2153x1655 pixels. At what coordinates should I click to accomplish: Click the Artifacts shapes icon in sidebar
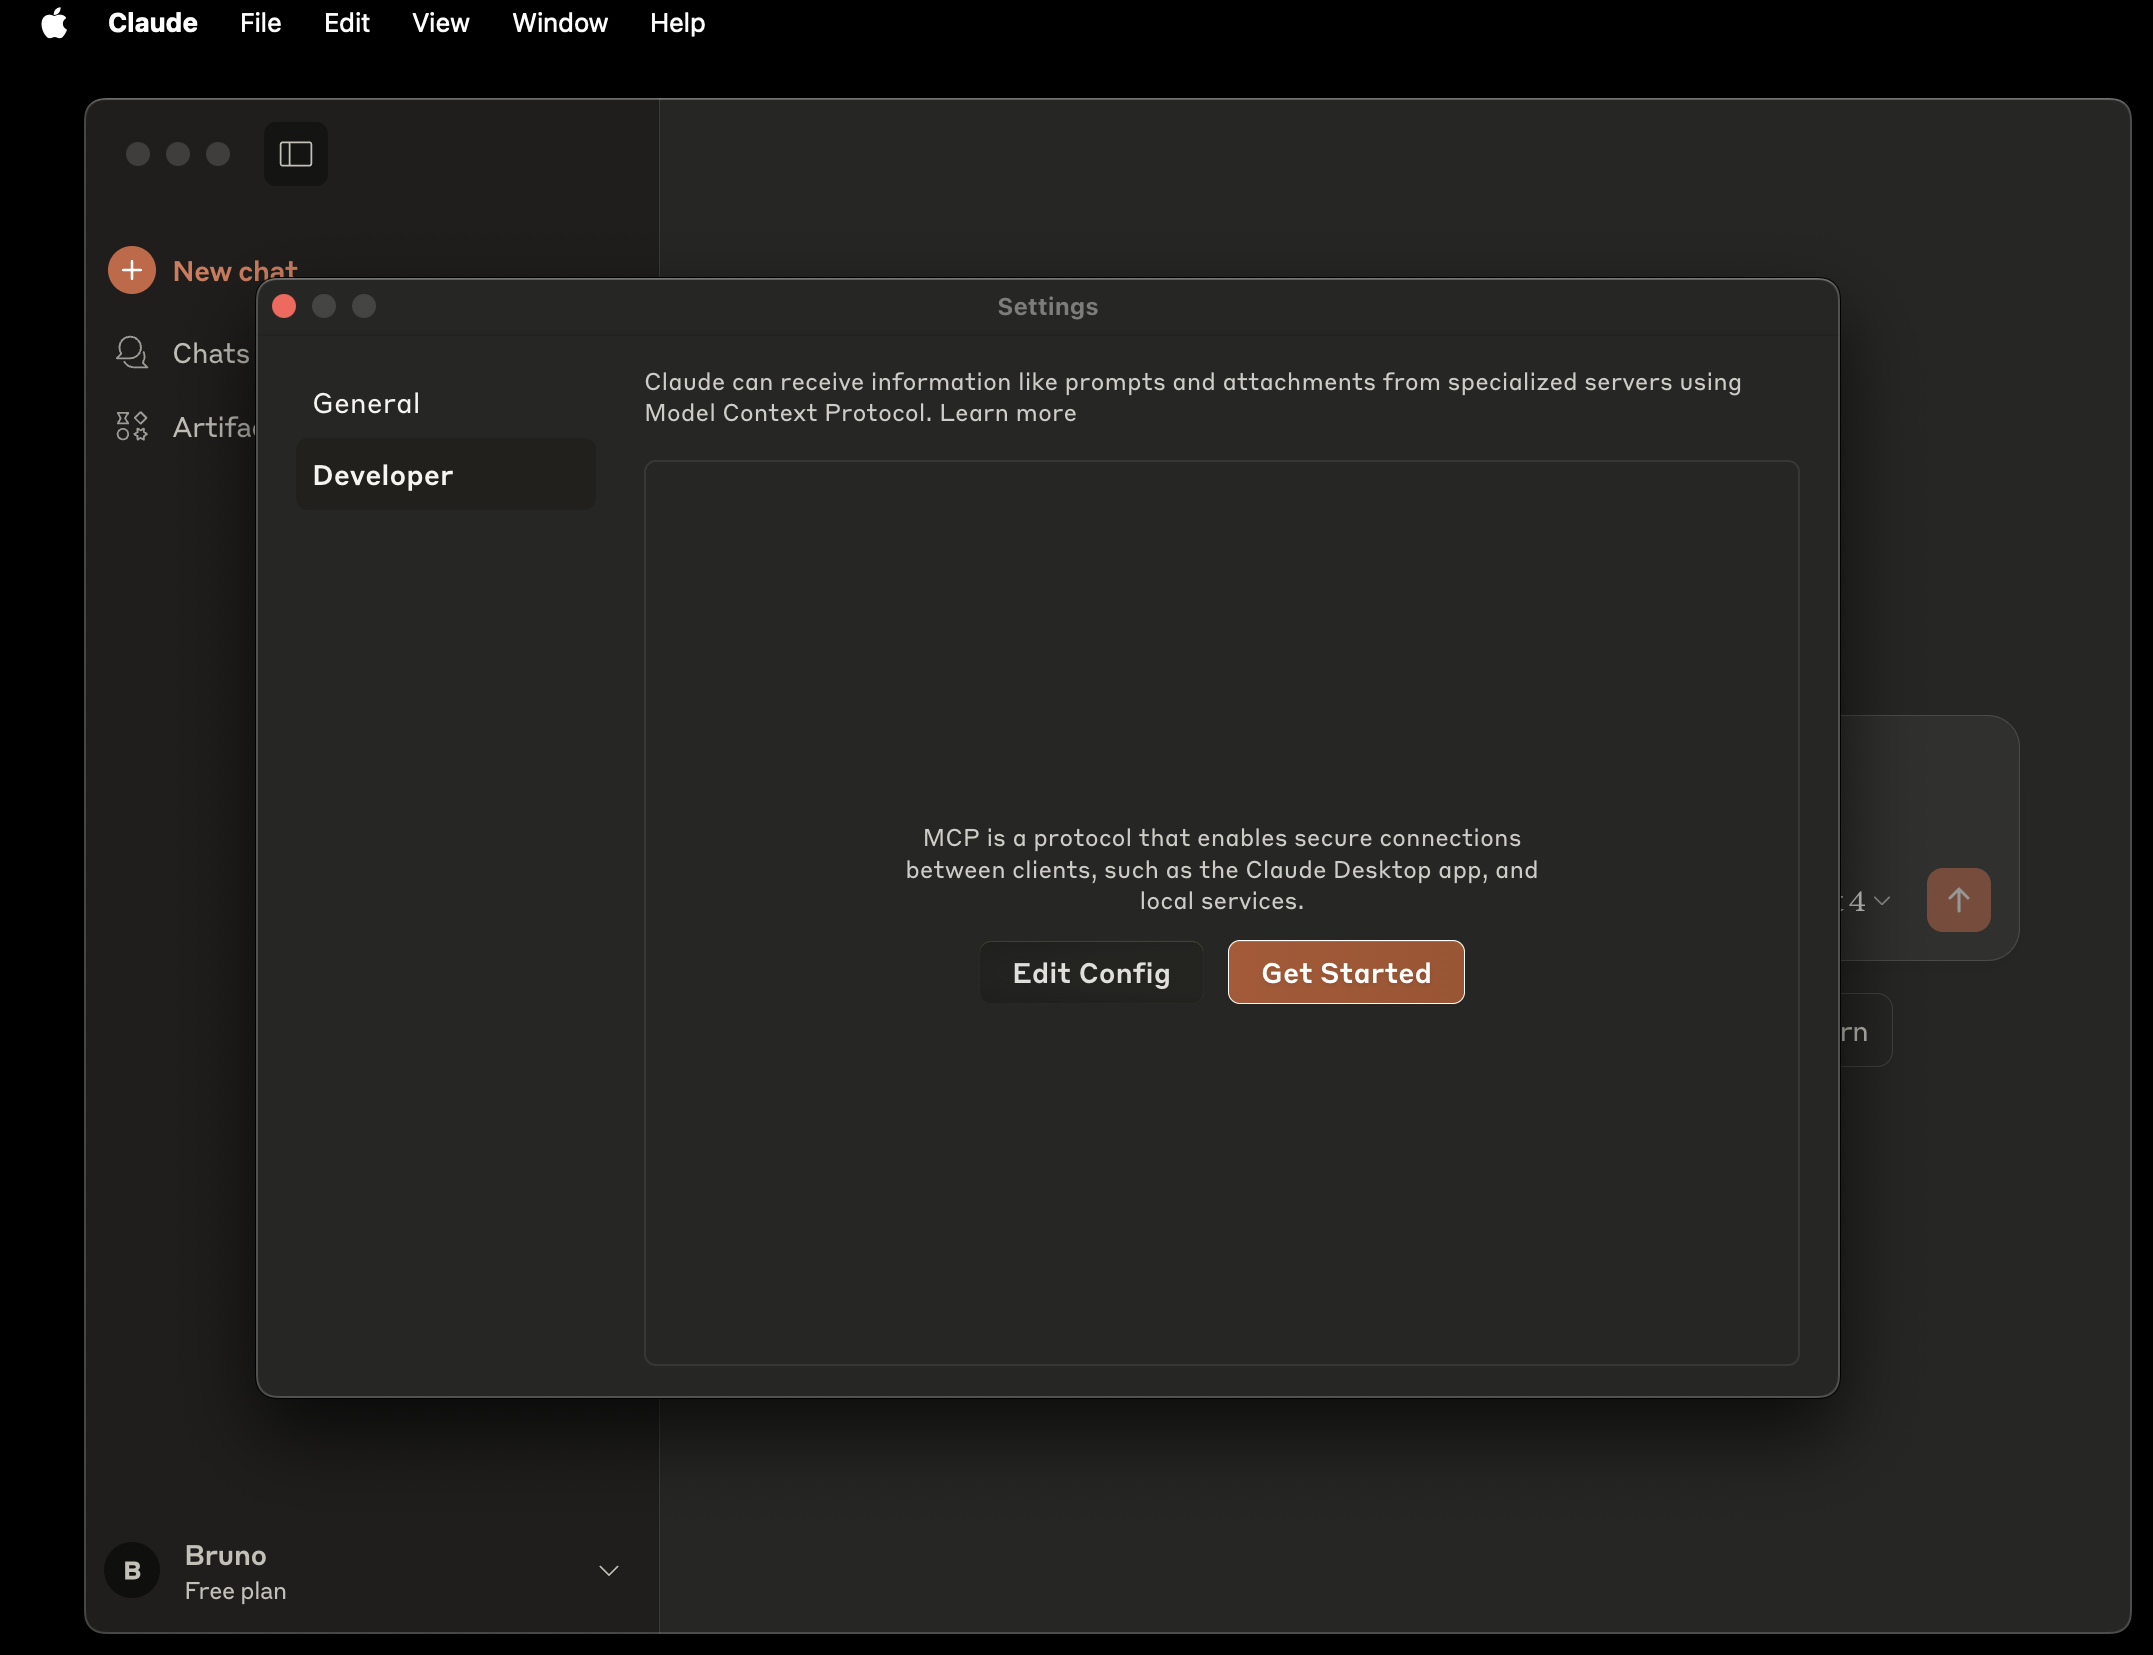[132, 427]
